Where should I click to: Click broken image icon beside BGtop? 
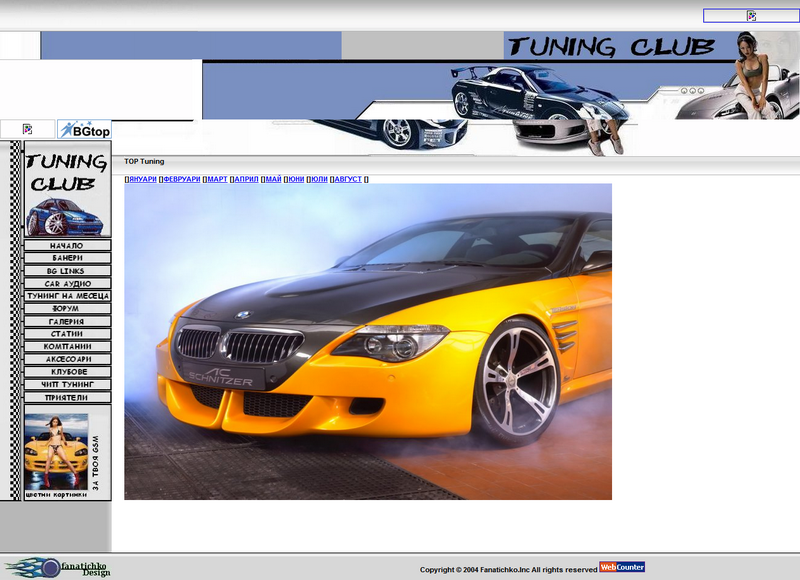28,129
